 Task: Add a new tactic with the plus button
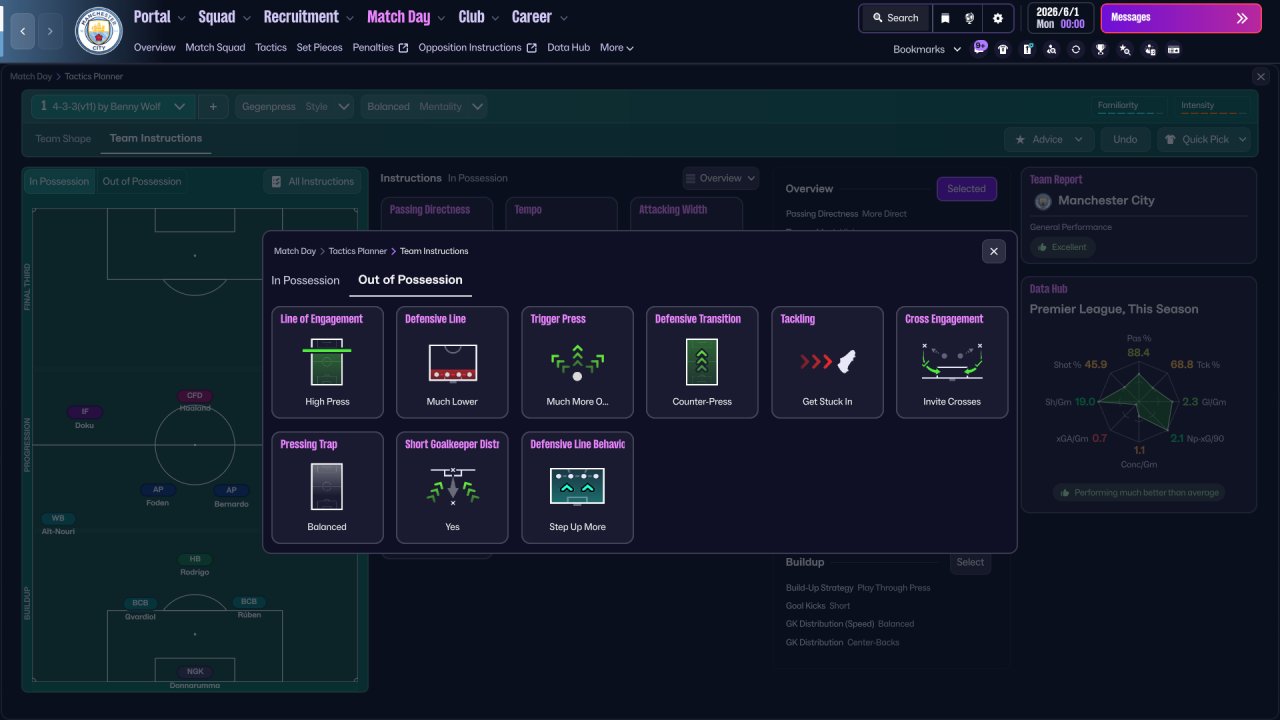click(212, 106)
